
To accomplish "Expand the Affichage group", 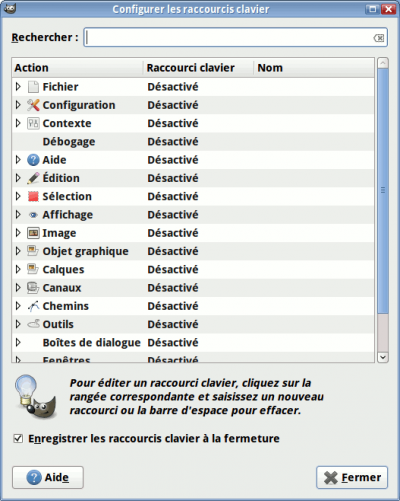I will (18, 215).
